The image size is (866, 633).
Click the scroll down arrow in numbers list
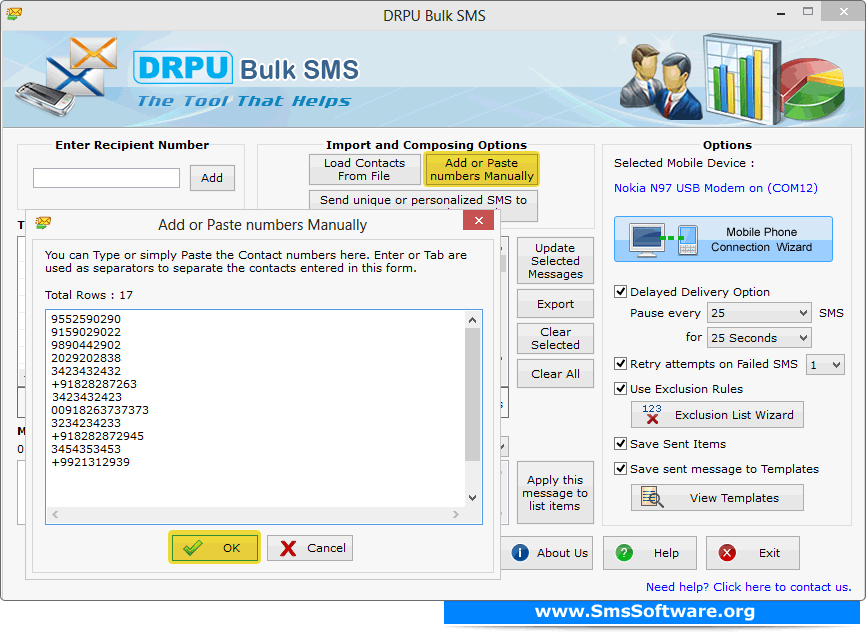pyautogui.click(x=472, y=498)
